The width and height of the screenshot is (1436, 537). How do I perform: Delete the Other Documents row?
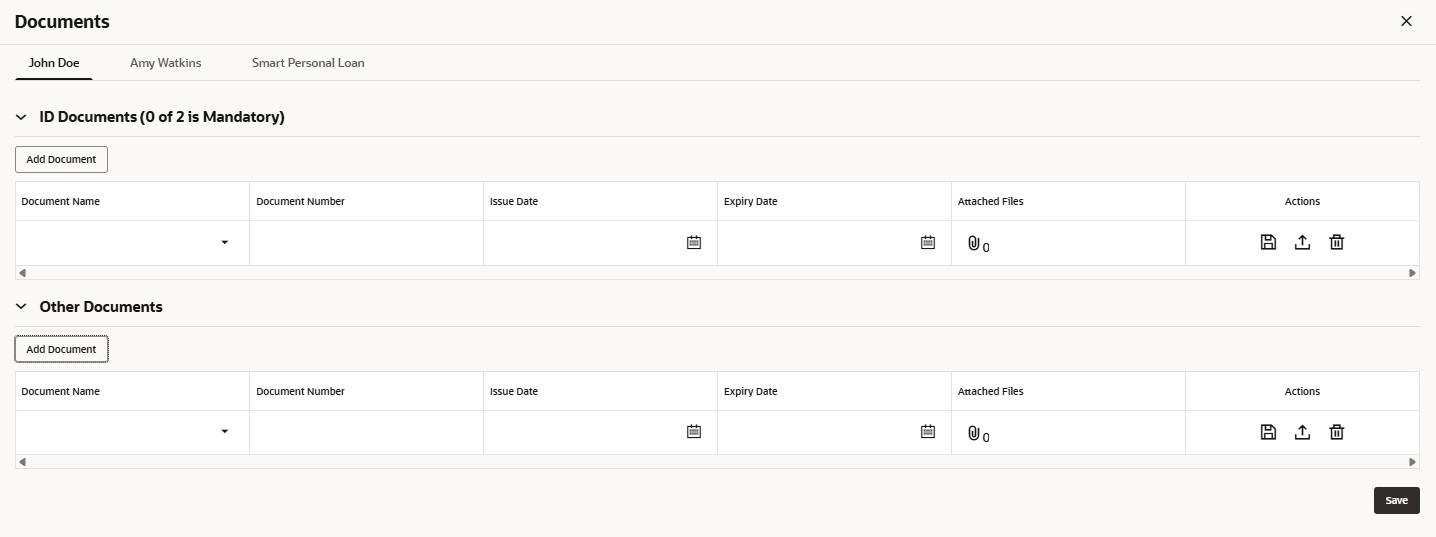click(x=1336, y=432)
